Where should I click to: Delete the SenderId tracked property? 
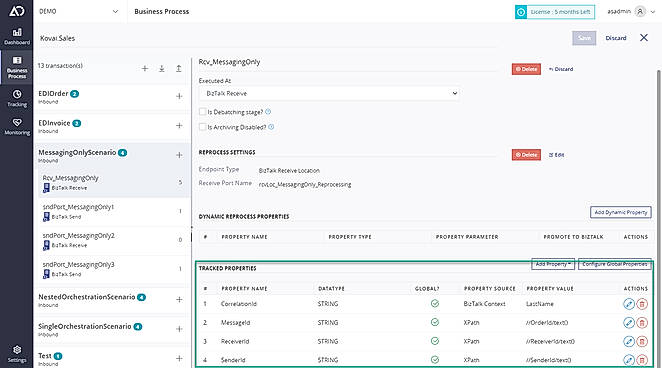coord(642,360)
